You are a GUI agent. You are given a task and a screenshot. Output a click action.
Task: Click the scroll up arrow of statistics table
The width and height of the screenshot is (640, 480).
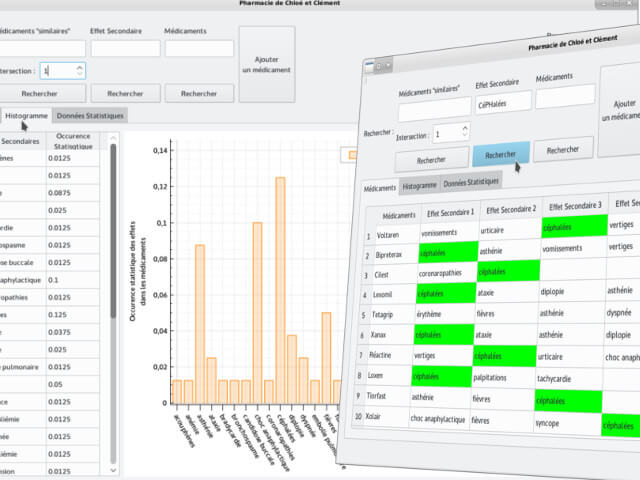[113, 138]
